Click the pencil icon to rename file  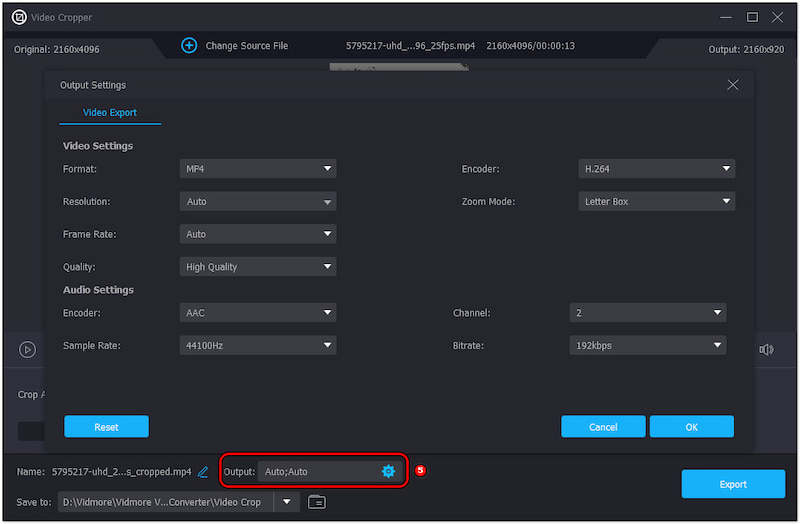click(x=203, y=471)
